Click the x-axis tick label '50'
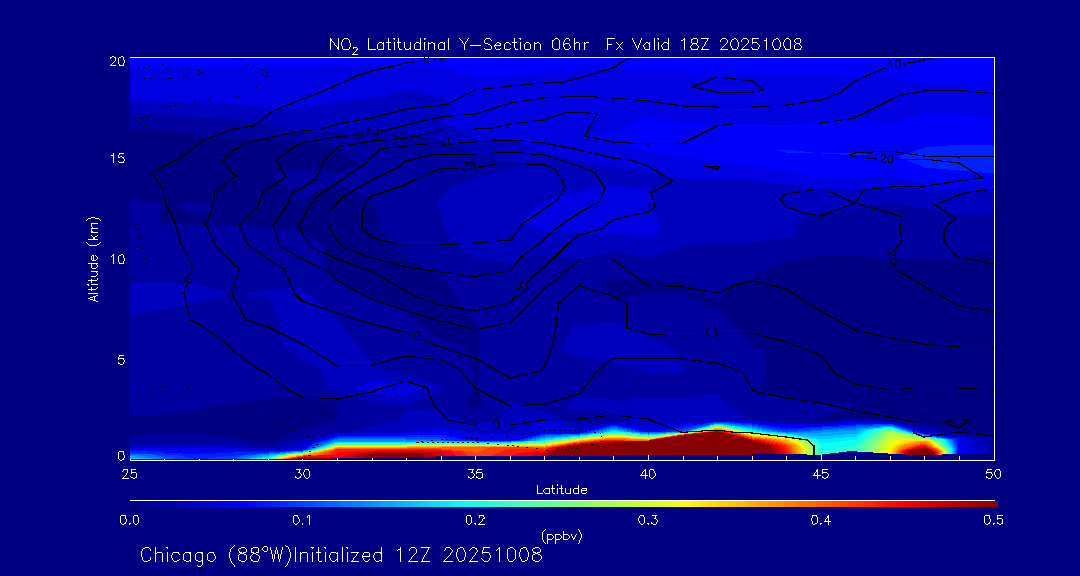The image size is (1080, 576). tap(994, 473)
